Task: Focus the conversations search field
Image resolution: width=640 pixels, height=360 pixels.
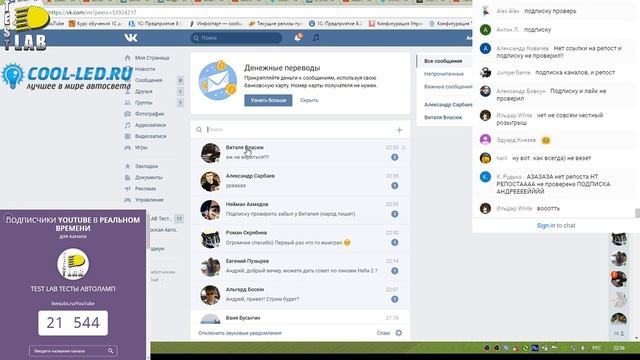Action: click(x=300, y=130)
